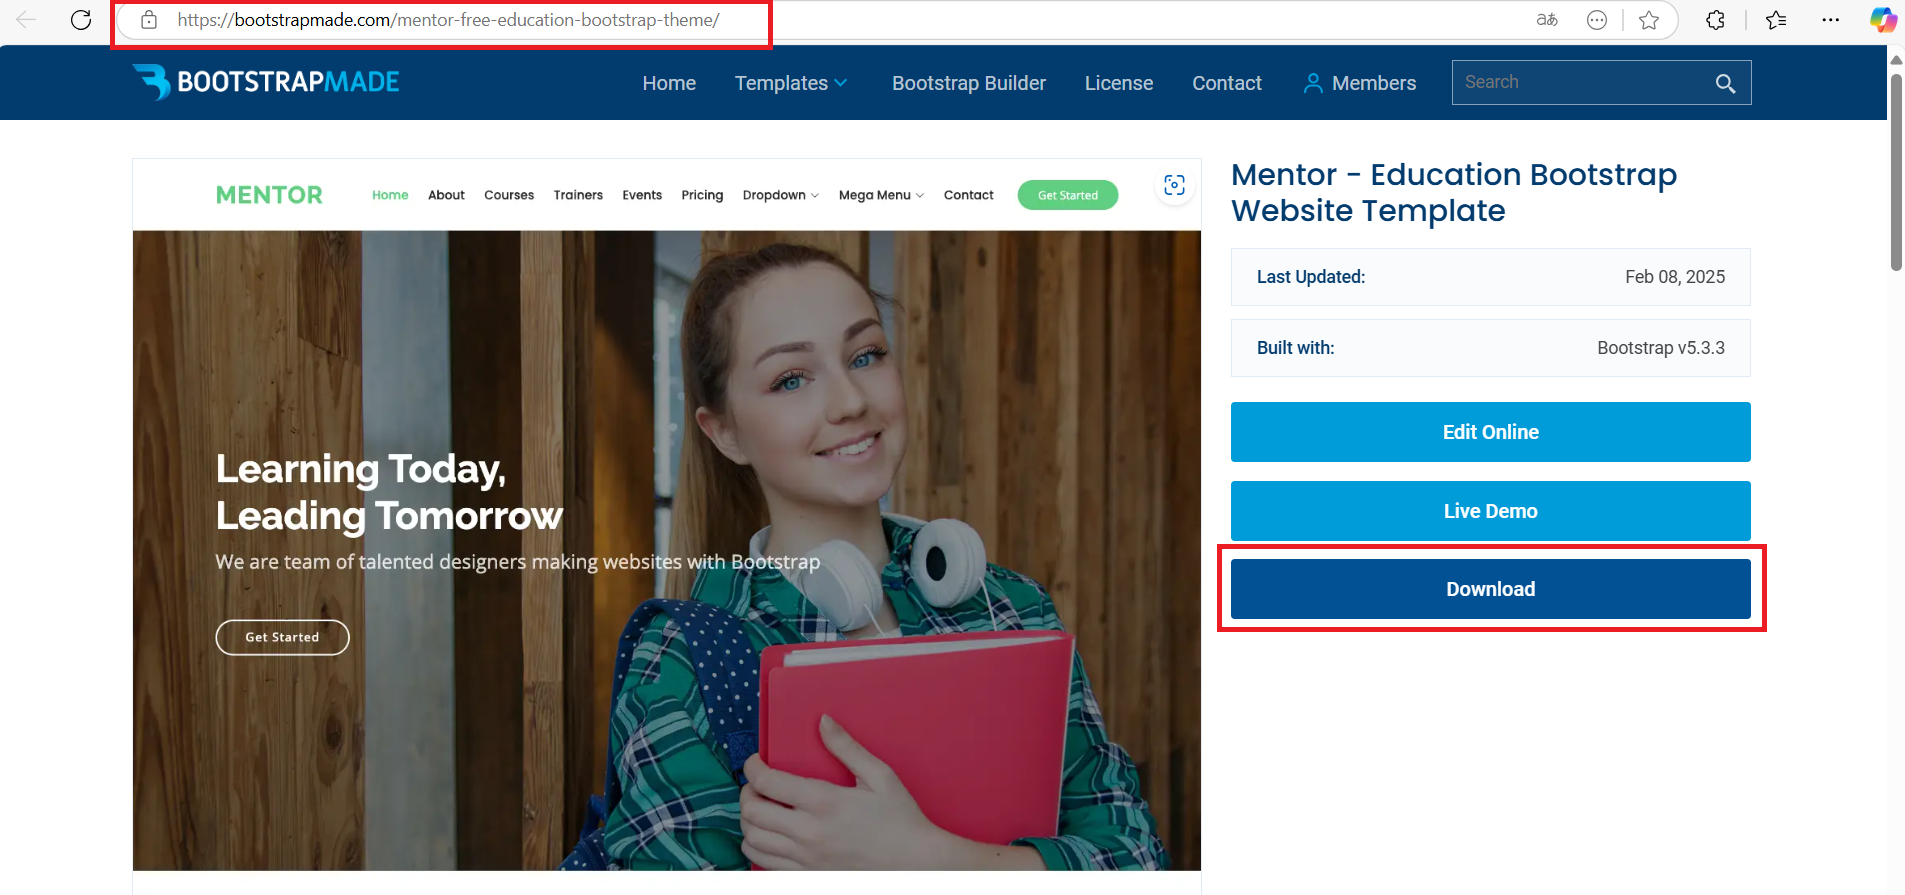The image size is (1905, 895).
Task: Open the Copilot sidebar icon
Action: pyautogui.click(x=1883, y=20)
